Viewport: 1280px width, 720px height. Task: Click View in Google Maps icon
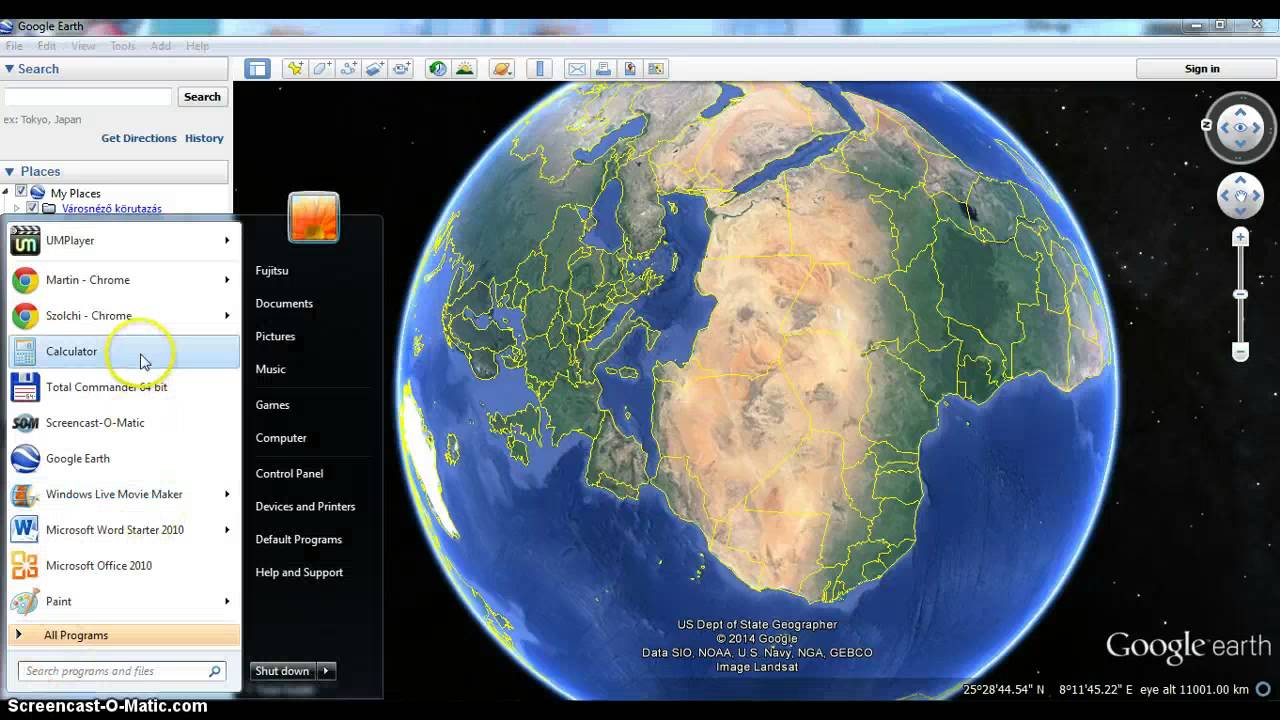pyautogui.click(x=656, y=69)
